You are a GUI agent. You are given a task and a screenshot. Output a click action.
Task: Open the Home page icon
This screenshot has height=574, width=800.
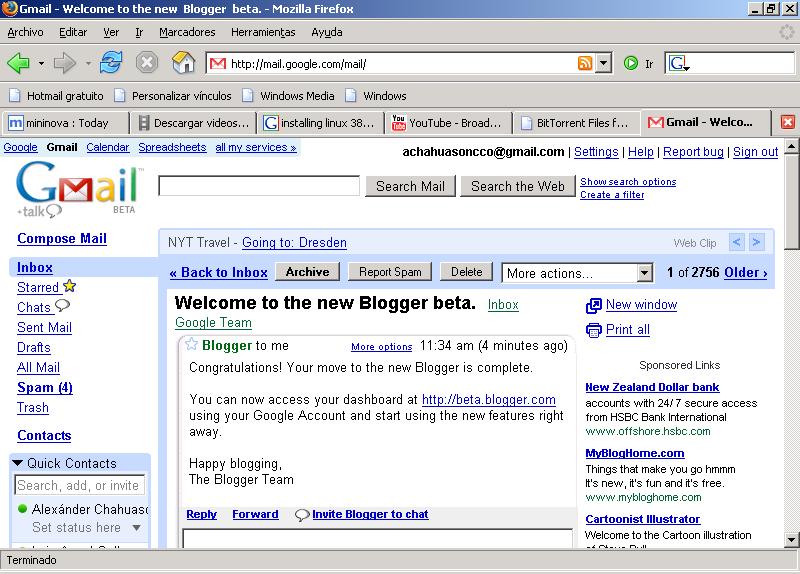click(184, 63)
